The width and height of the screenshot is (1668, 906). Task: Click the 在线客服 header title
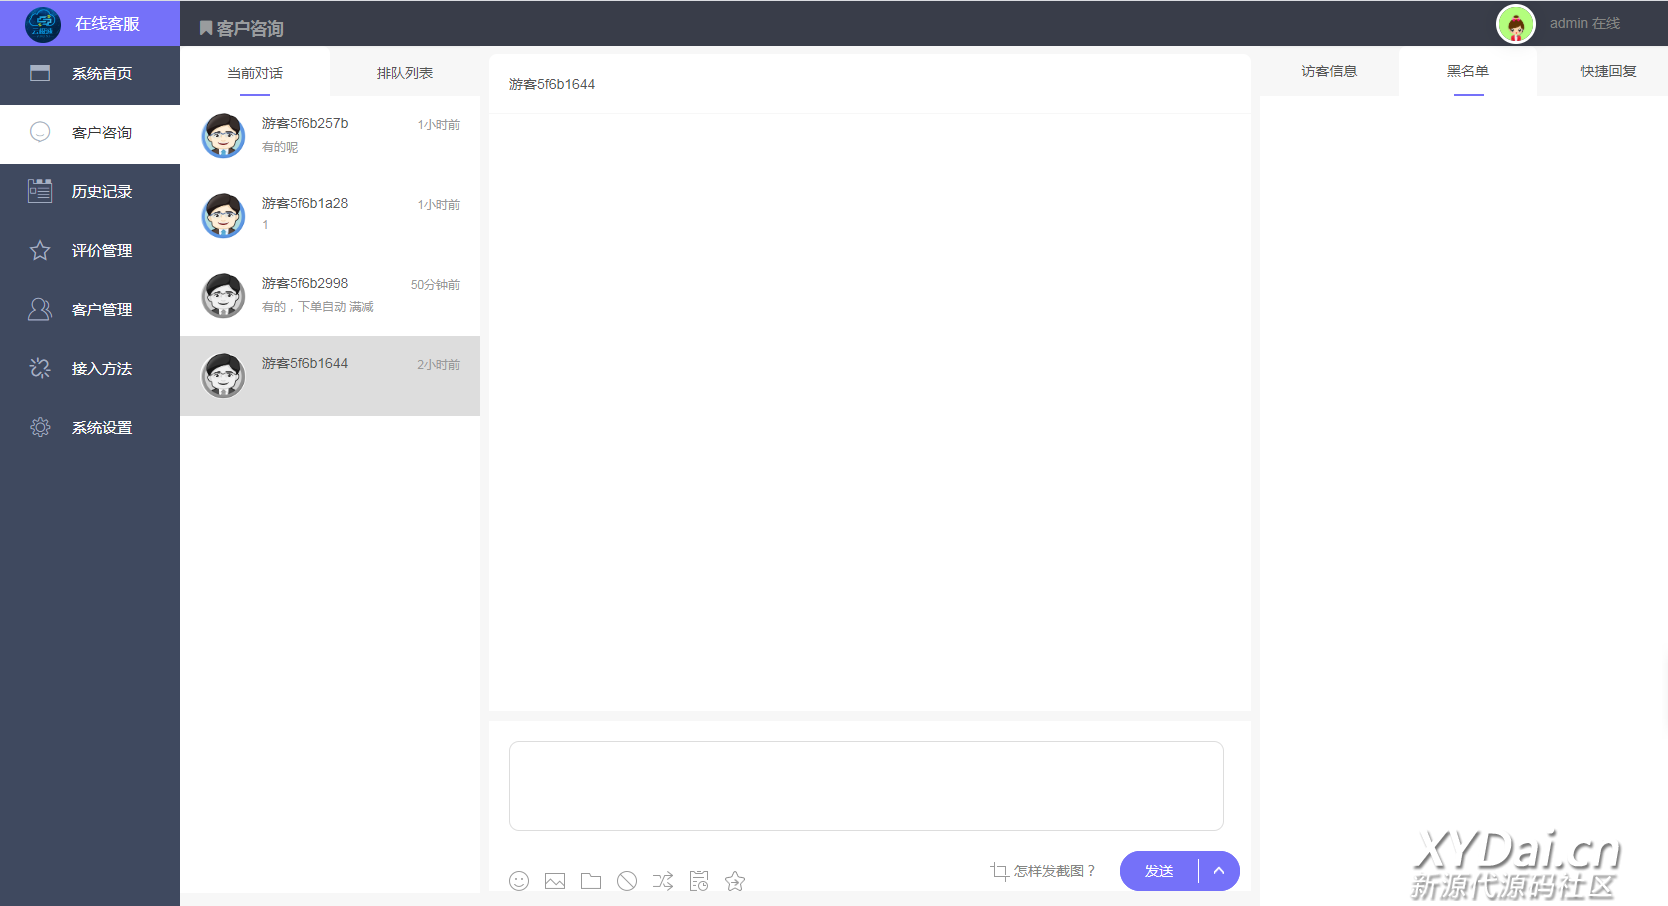point(107,24)
